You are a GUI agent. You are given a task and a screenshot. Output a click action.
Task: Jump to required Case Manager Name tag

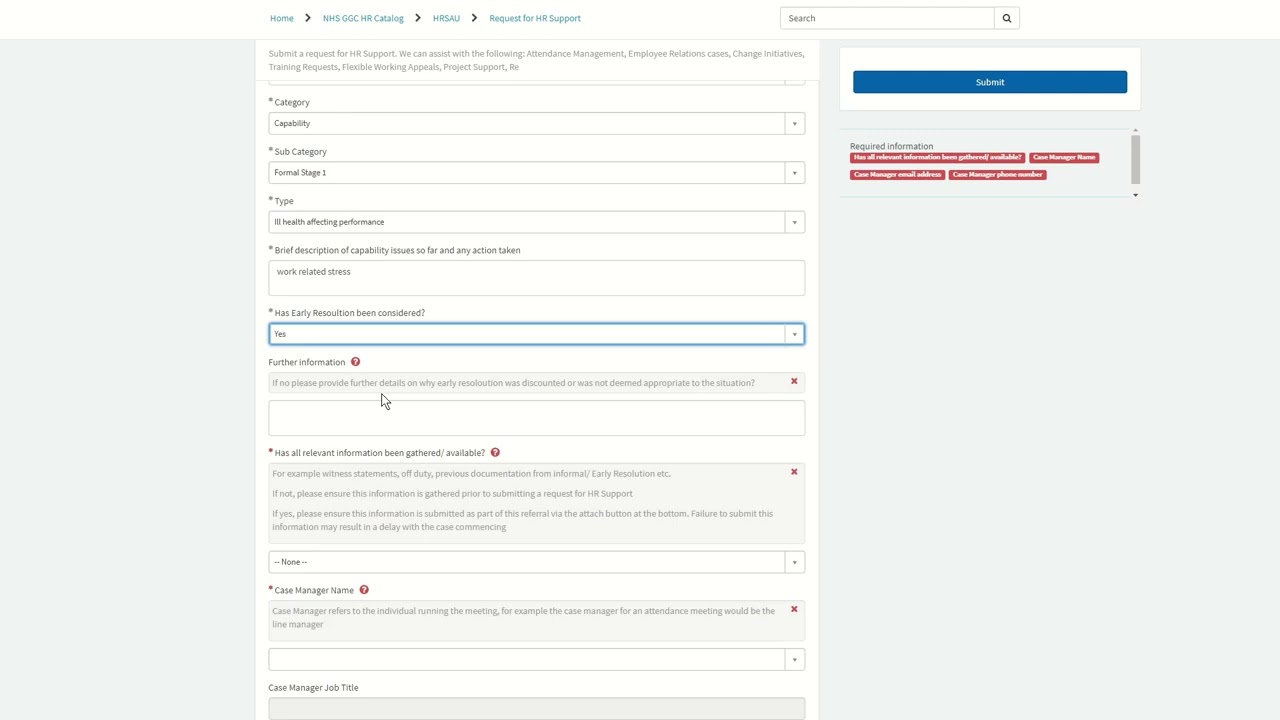click(x=1064, y=158)
